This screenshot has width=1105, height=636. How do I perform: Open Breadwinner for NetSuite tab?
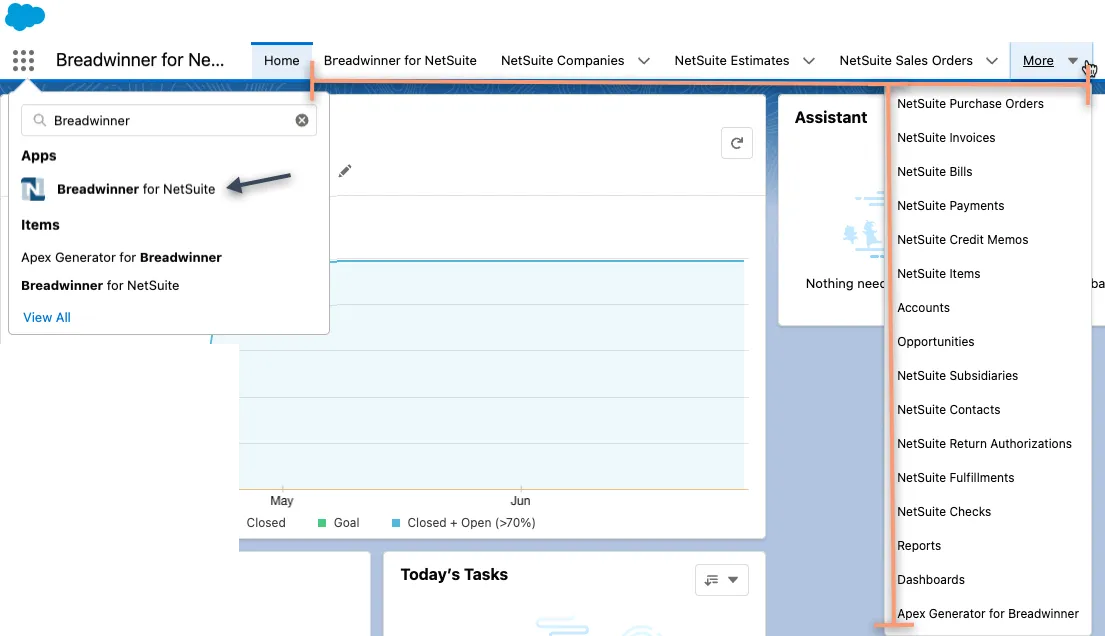pos(400,61)
